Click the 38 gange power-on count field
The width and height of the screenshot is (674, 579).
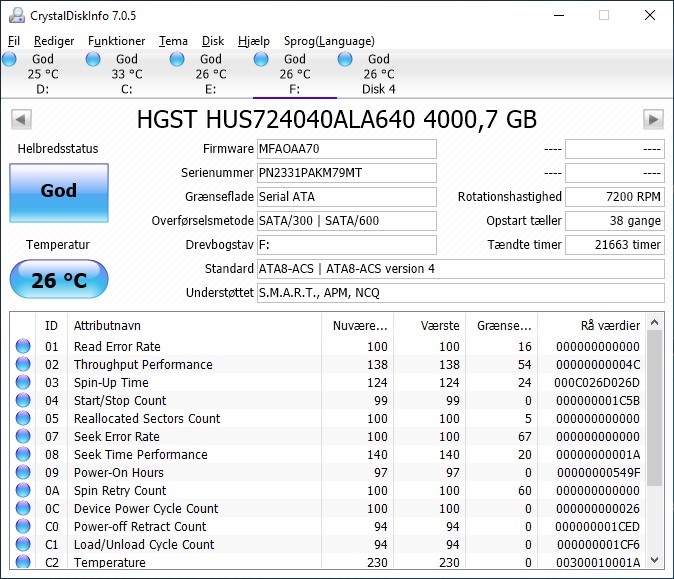(x=615, y=221)
